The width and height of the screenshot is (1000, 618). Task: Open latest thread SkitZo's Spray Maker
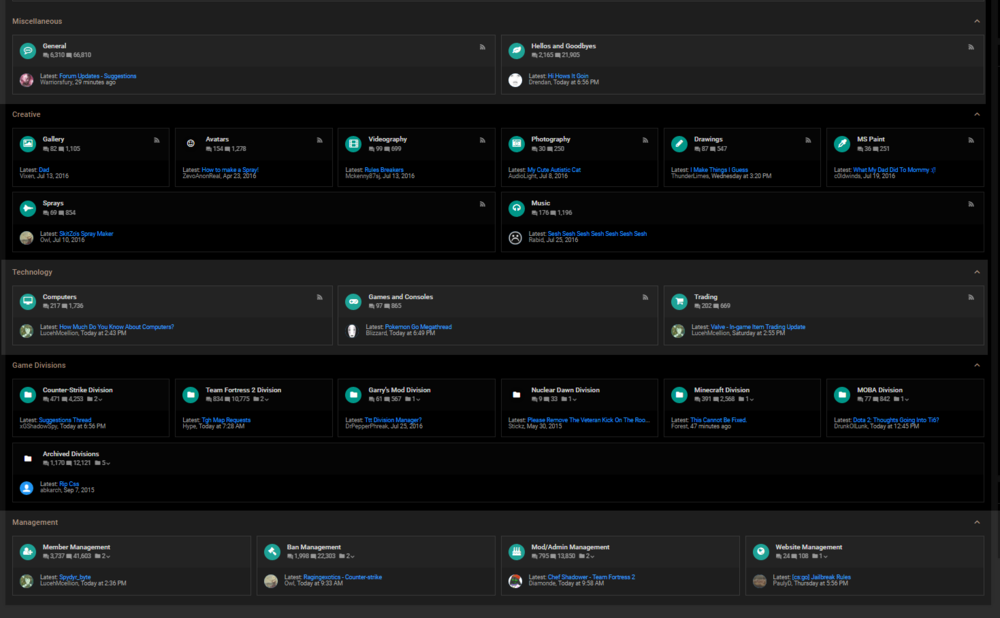(86, 233)
